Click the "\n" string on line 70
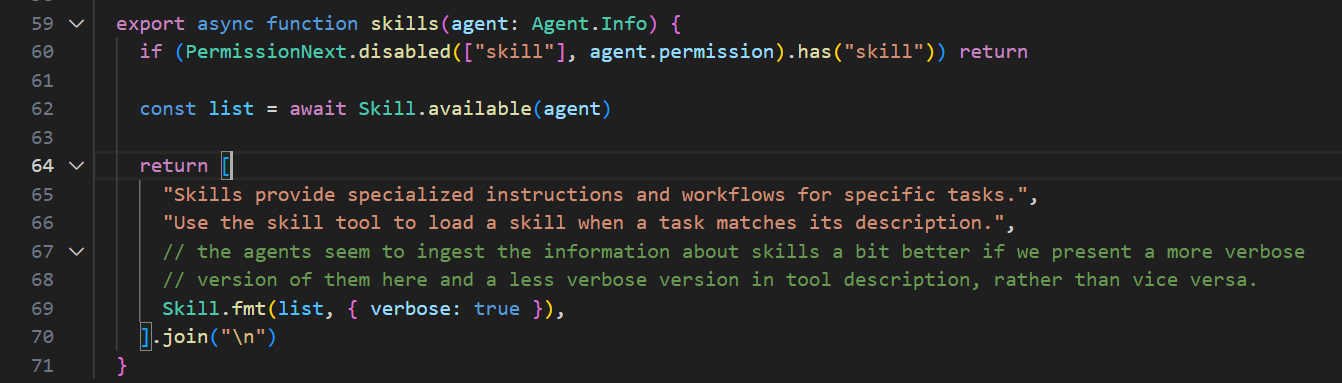This screenshot has width=1342, height=383. pos(243,338)
